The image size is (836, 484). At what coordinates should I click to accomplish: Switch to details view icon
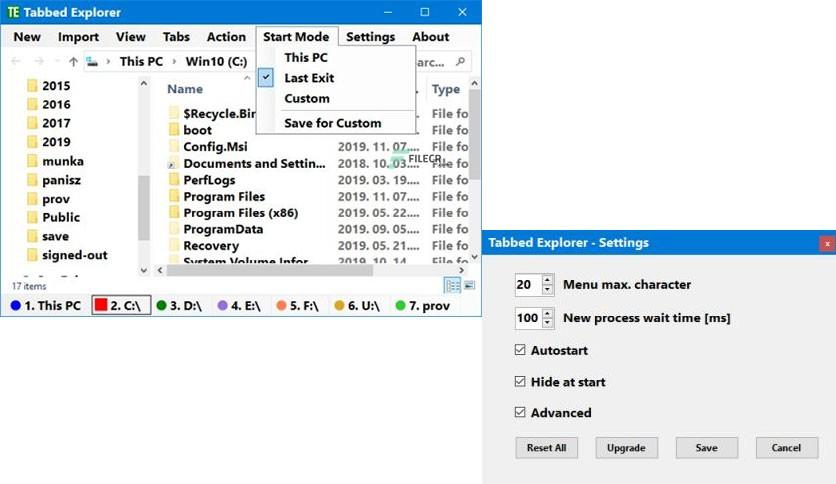[x=452, y=286]
